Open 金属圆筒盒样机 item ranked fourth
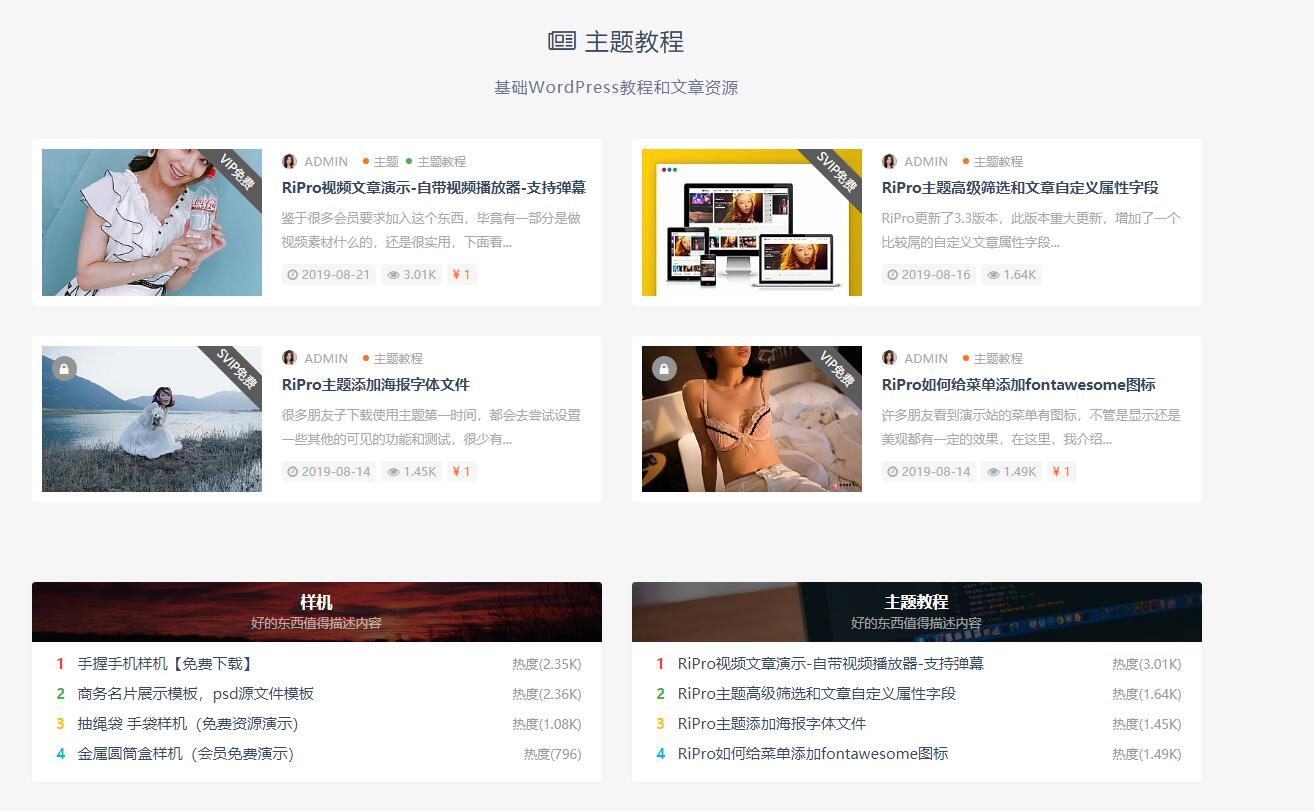 (x=185, y=754)
